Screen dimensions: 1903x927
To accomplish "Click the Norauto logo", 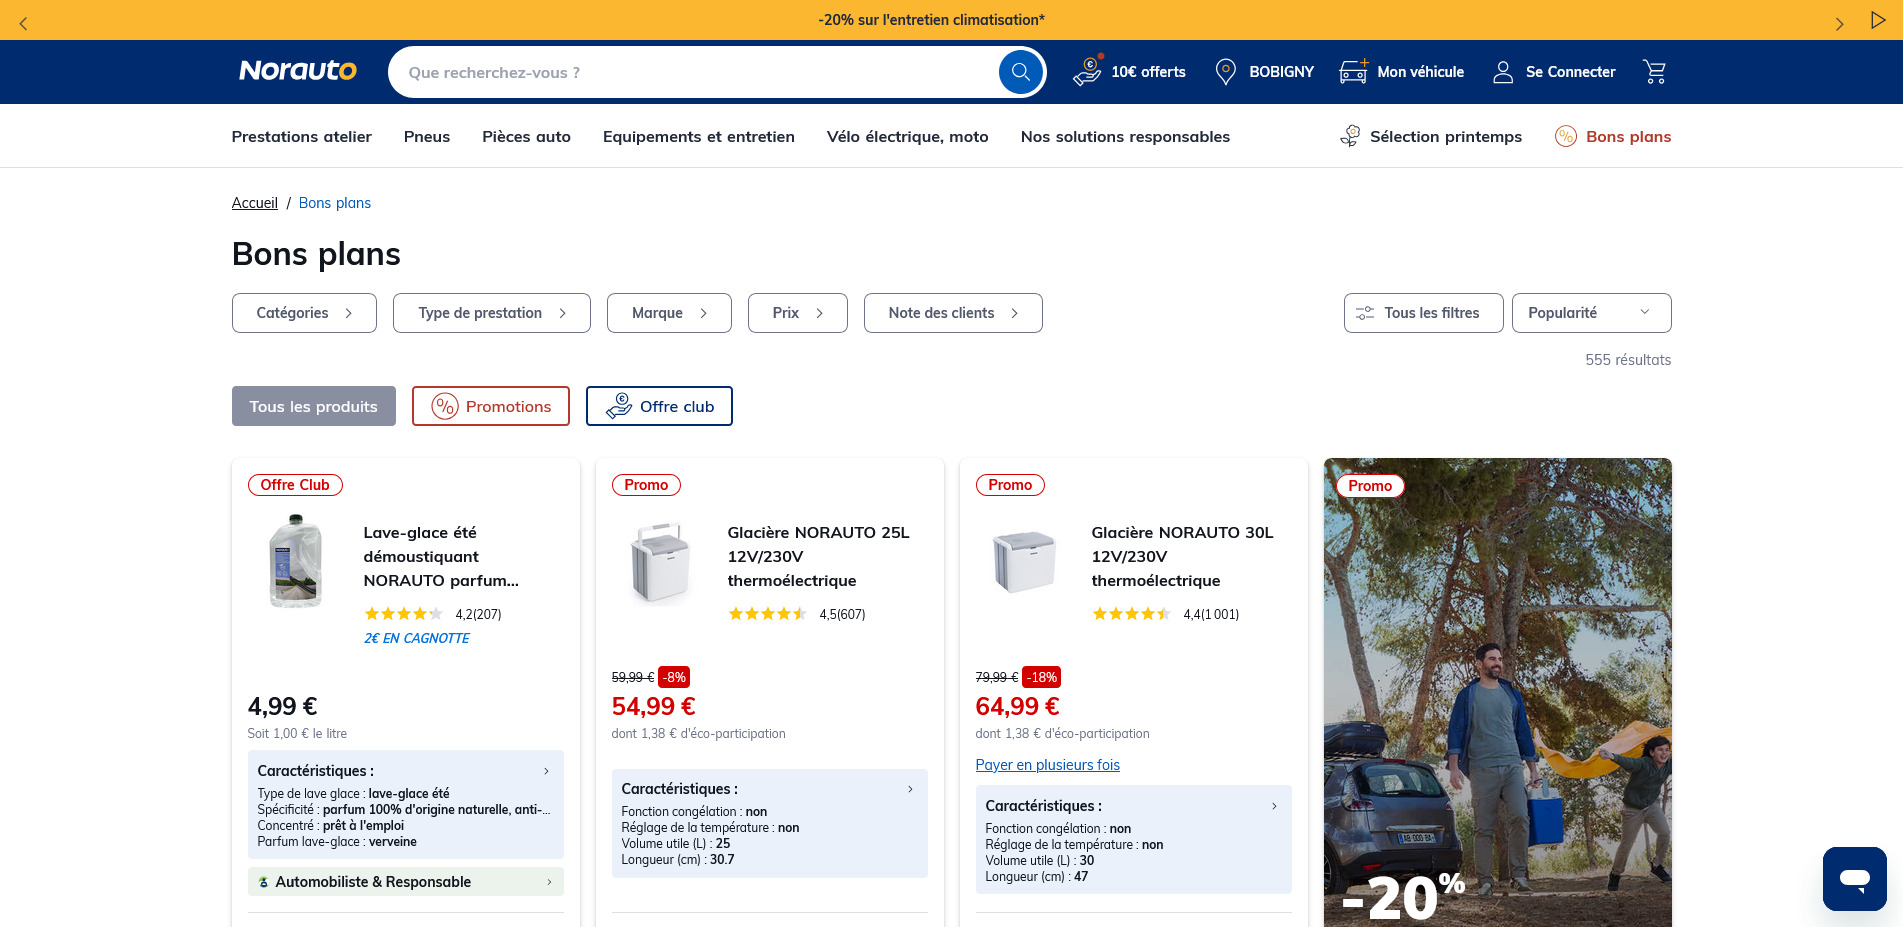I will point(297,71).
